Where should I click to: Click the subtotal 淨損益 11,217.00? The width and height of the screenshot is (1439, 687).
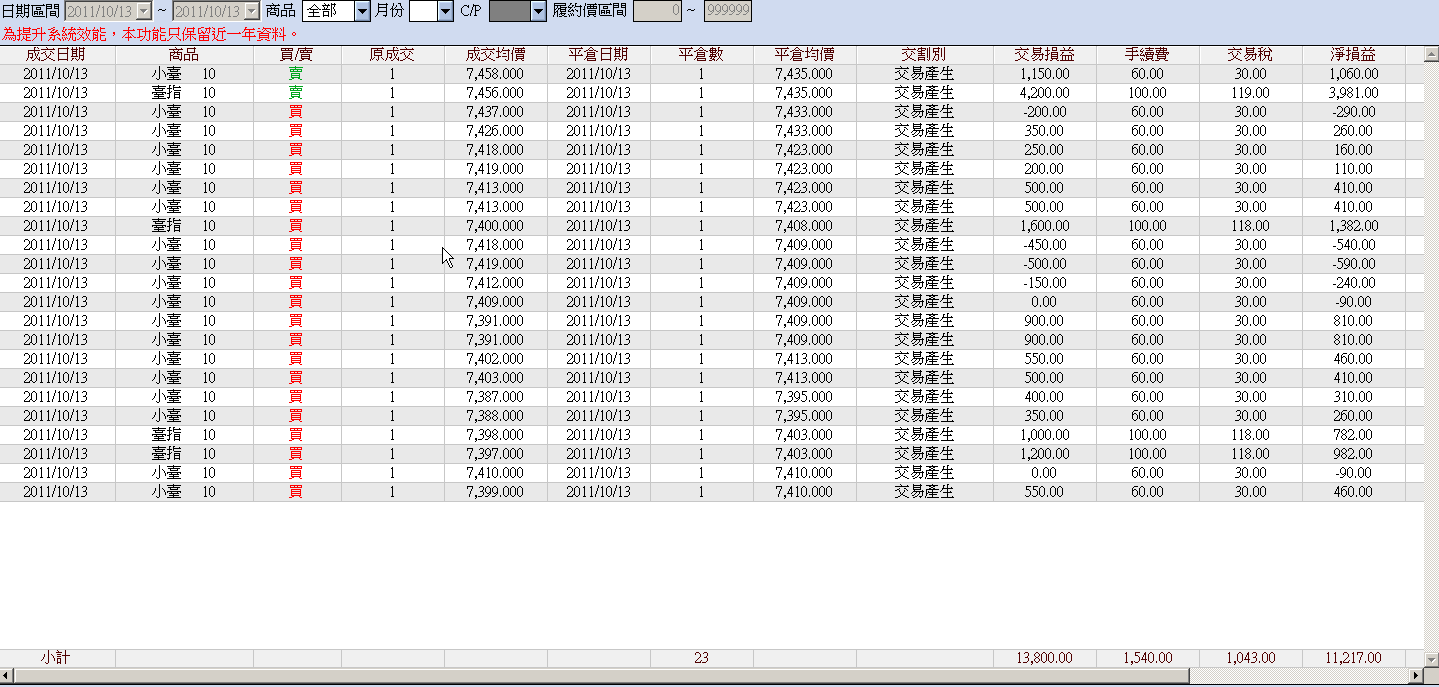tap(1354, 658)
